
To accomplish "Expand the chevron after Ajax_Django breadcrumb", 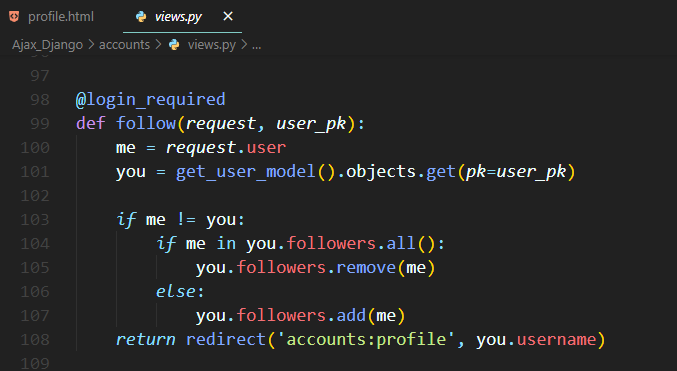I will click(91, 44).
